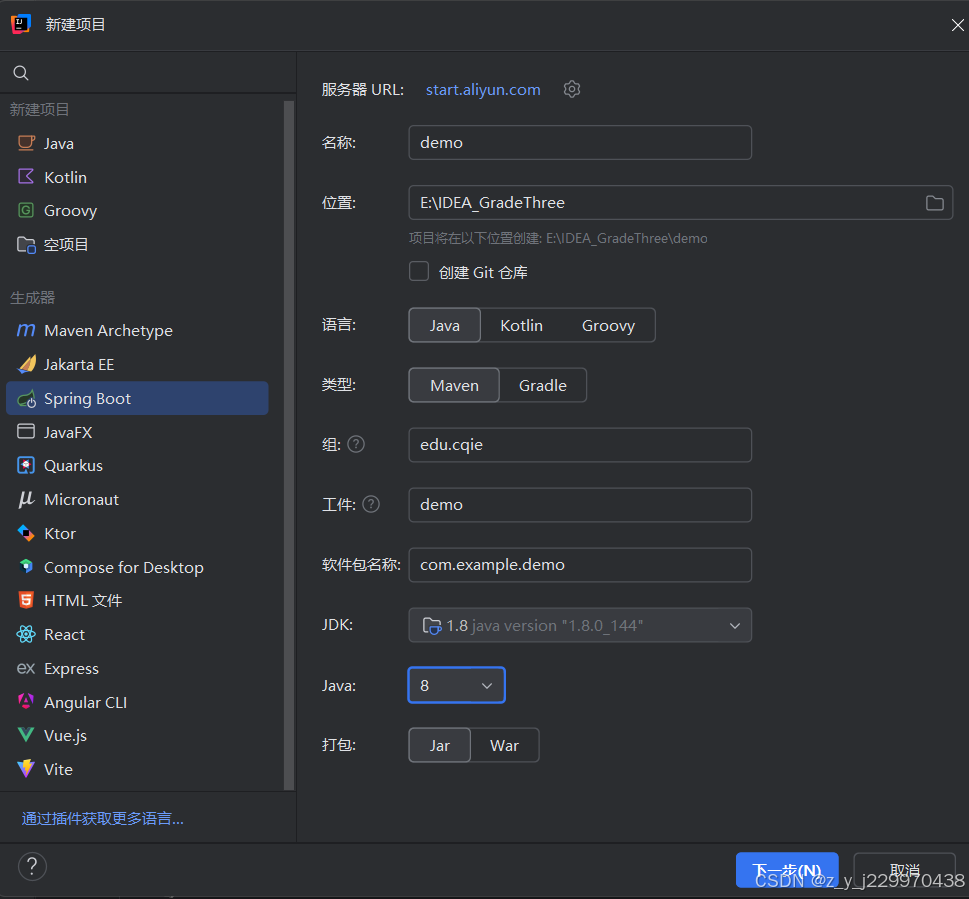Select the React generator

[63, 634]
